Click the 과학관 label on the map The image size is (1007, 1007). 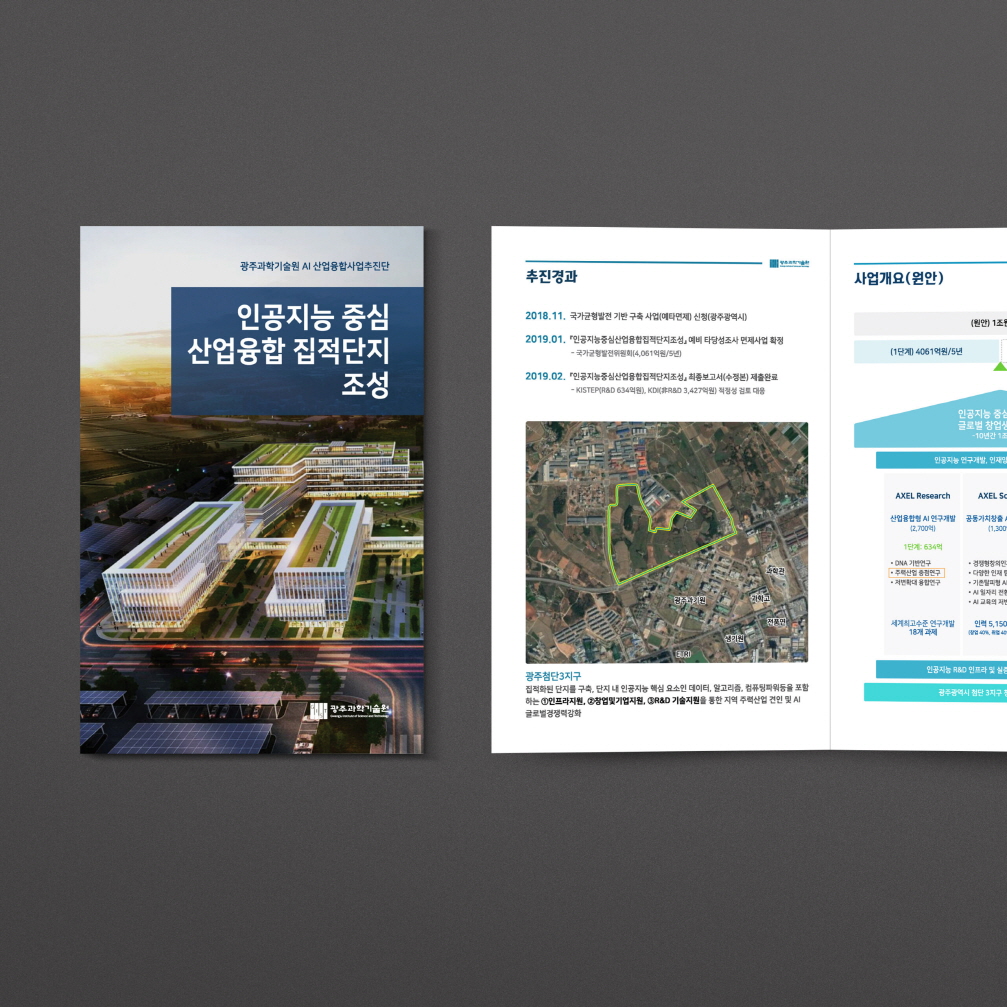tap(775, 571)
